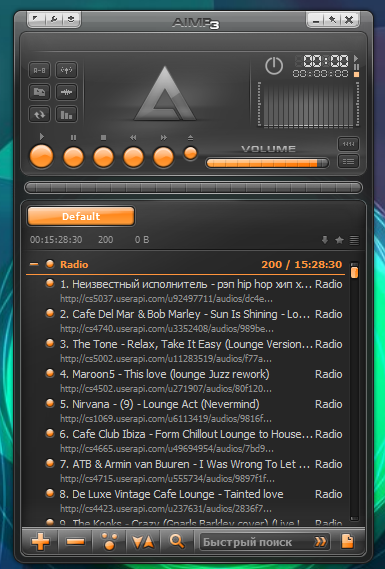Viewport: 385px width, 569px height.
Task: Open the miscellaneous three-dots button
Action: tap(109, 542)
